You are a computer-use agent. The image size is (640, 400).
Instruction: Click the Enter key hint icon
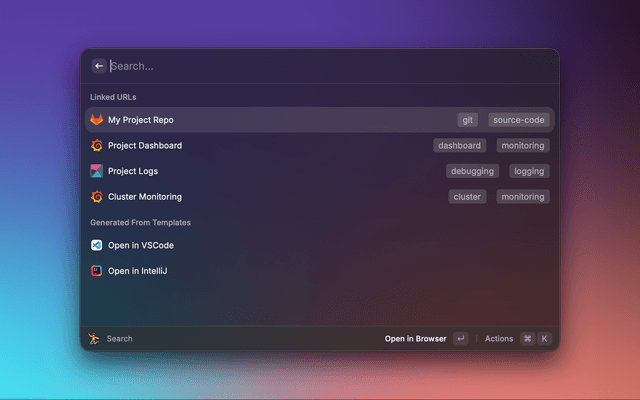460,339
